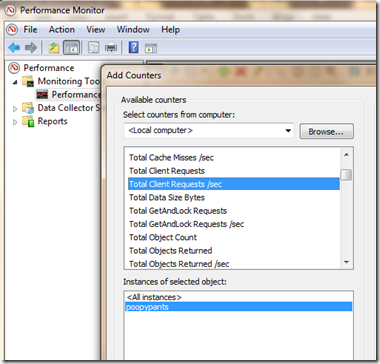Select the Total Objects Returned counter

(x=170, y=251)
